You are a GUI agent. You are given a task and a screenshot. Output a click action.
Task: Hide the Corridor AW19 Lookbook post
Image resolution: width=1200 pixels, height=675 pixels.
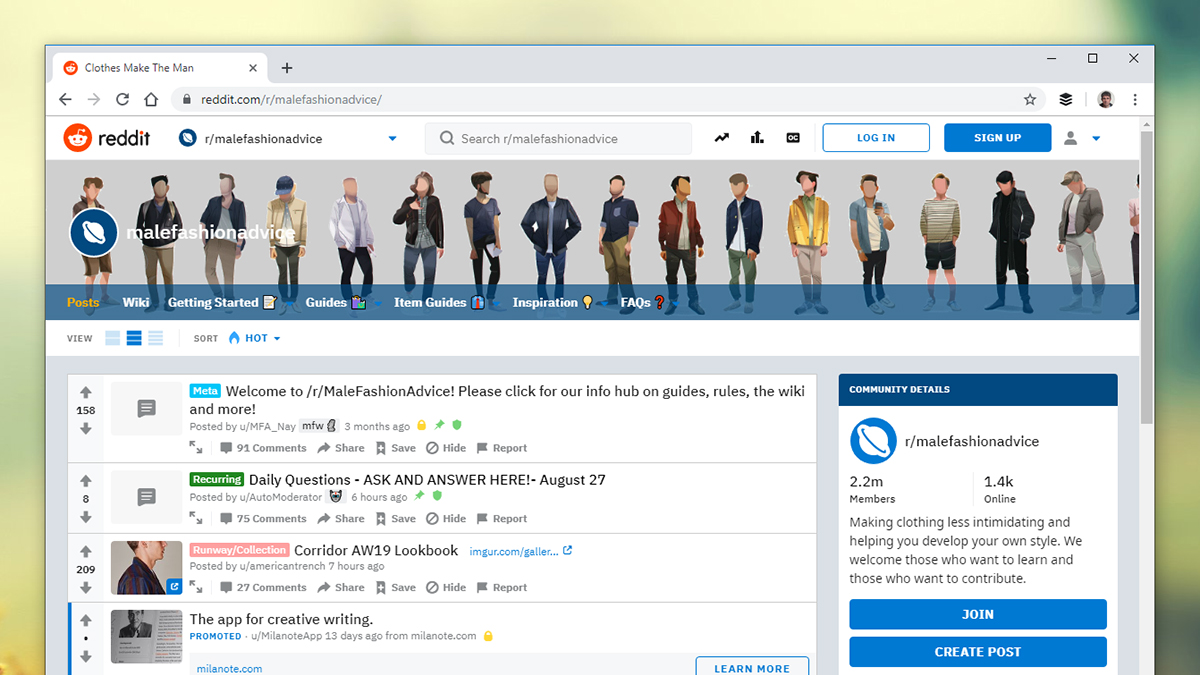pos(446,587)
